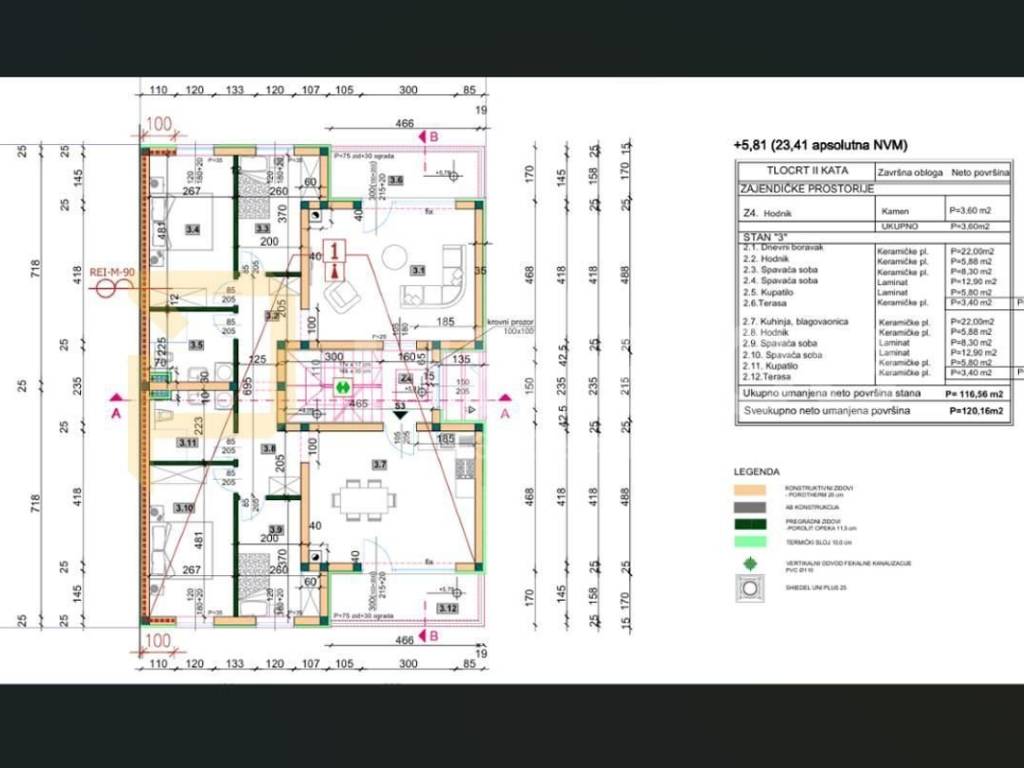The width and height of the screenshot is (1024, 768).
Task: Click the room label 3.4
Action: [x=193, y=229]
